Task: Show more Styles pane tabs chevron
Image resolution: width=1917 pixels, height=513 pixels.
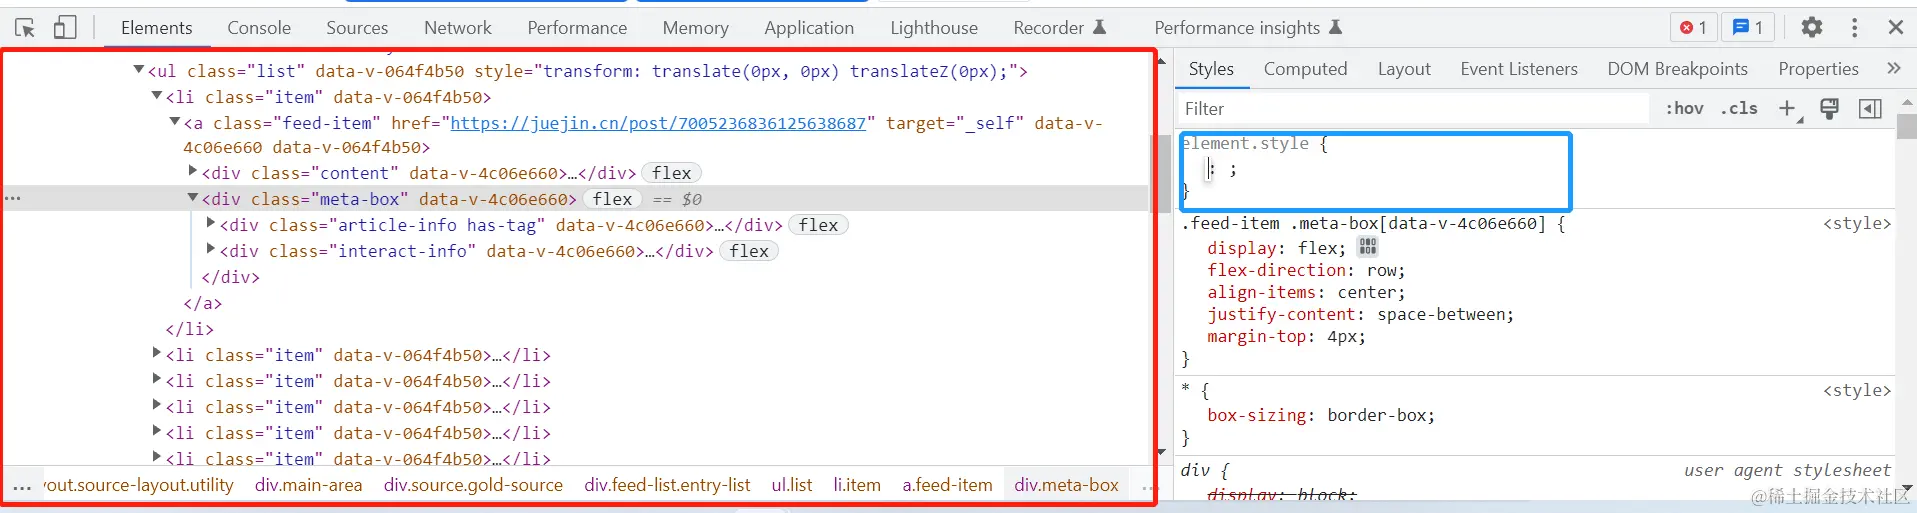Action: pyautogui.click(x=1893, y=68)
